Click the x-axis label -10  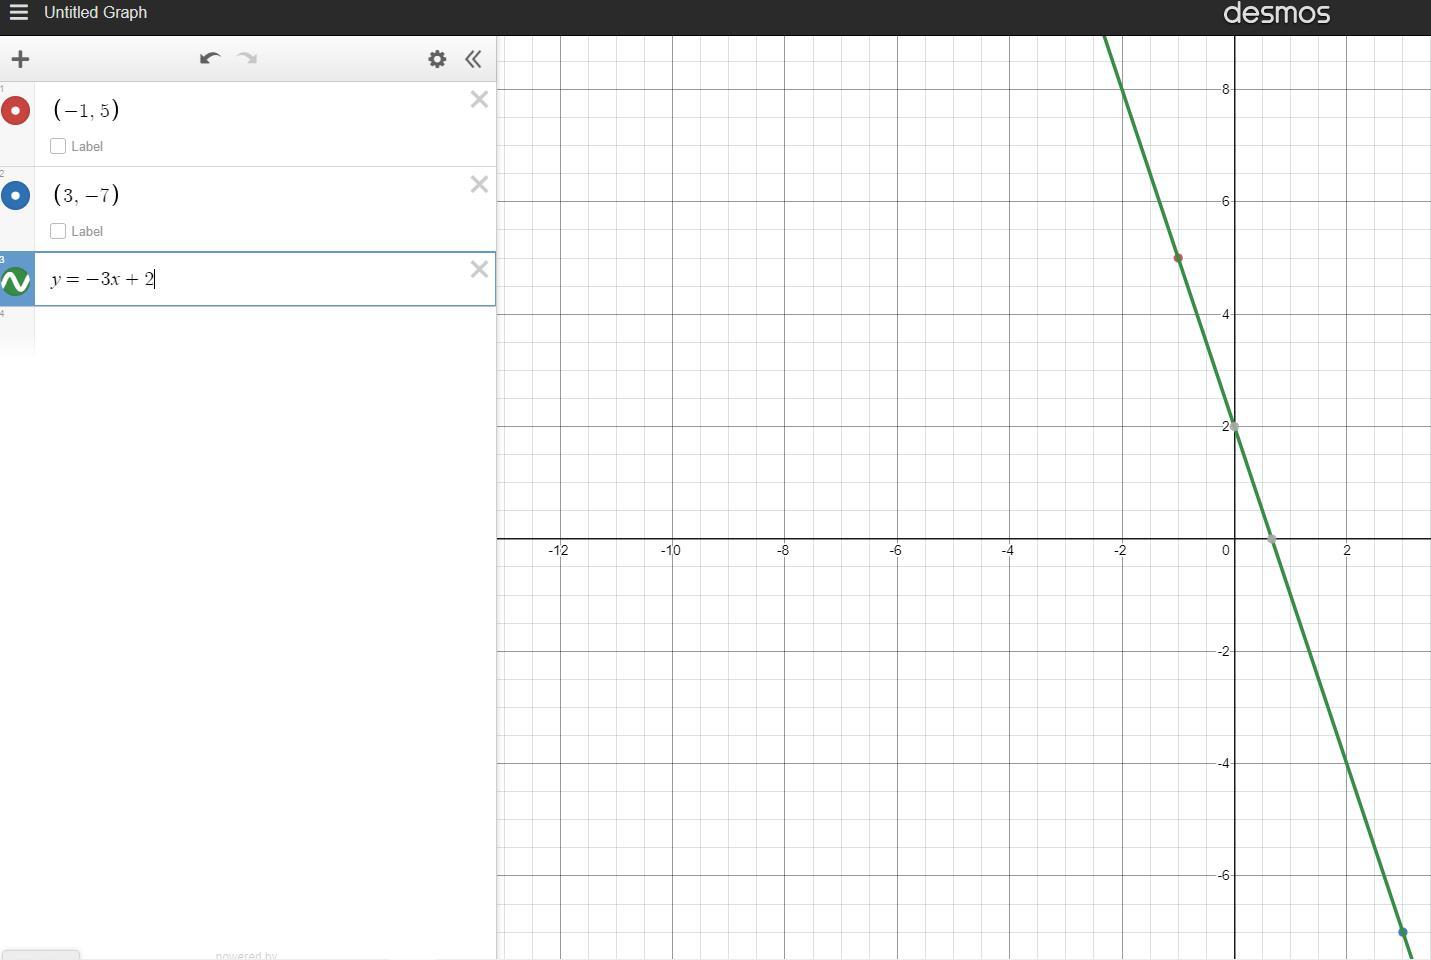point(670,550)
